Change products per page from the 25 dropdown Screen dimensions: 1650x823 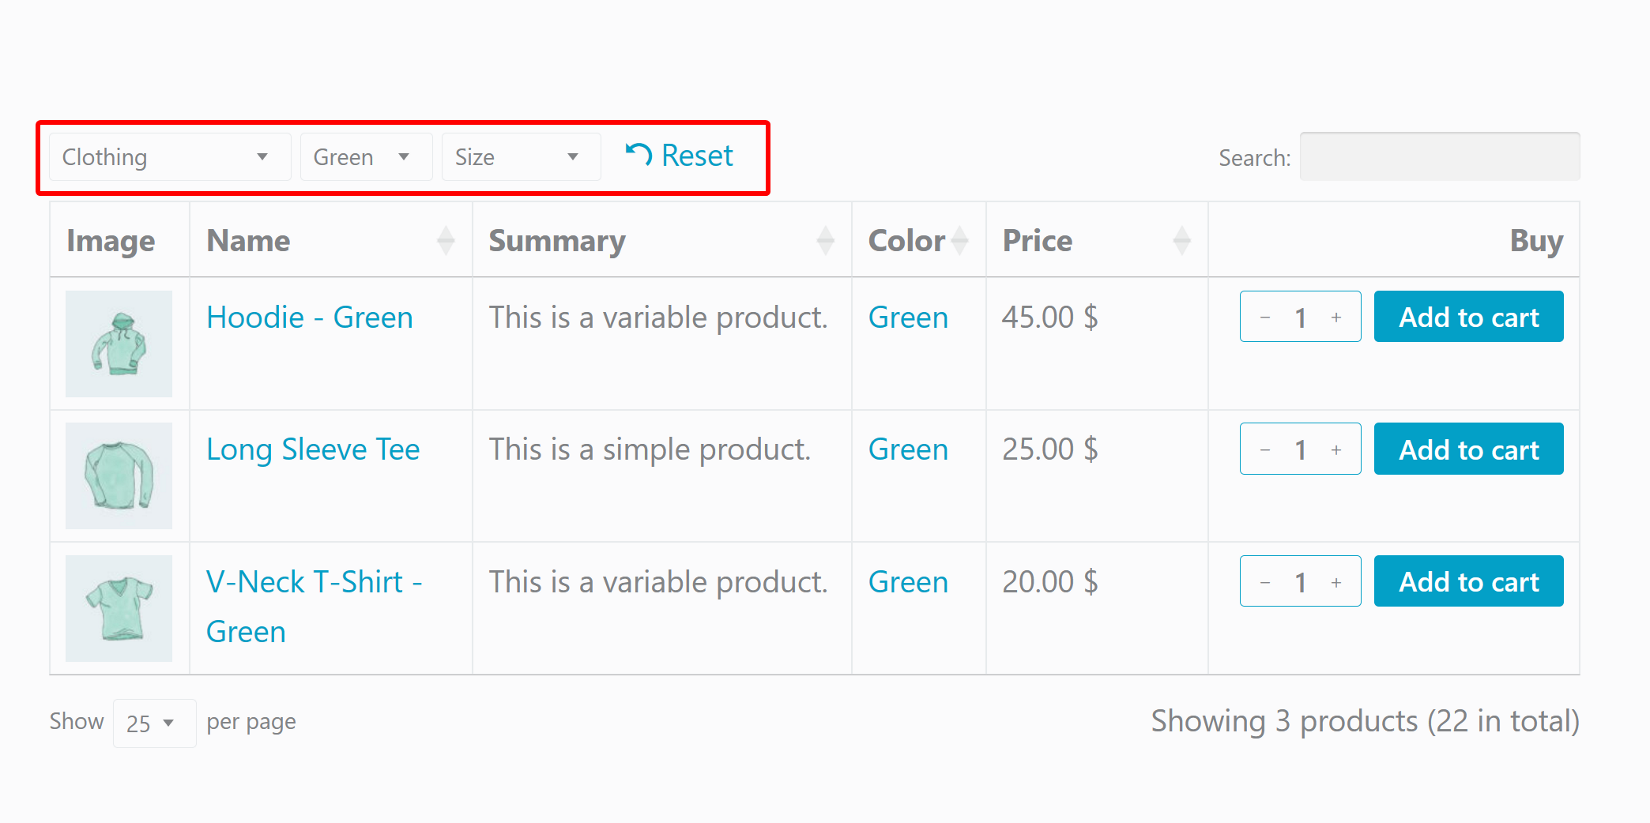(x=154, y=722)
